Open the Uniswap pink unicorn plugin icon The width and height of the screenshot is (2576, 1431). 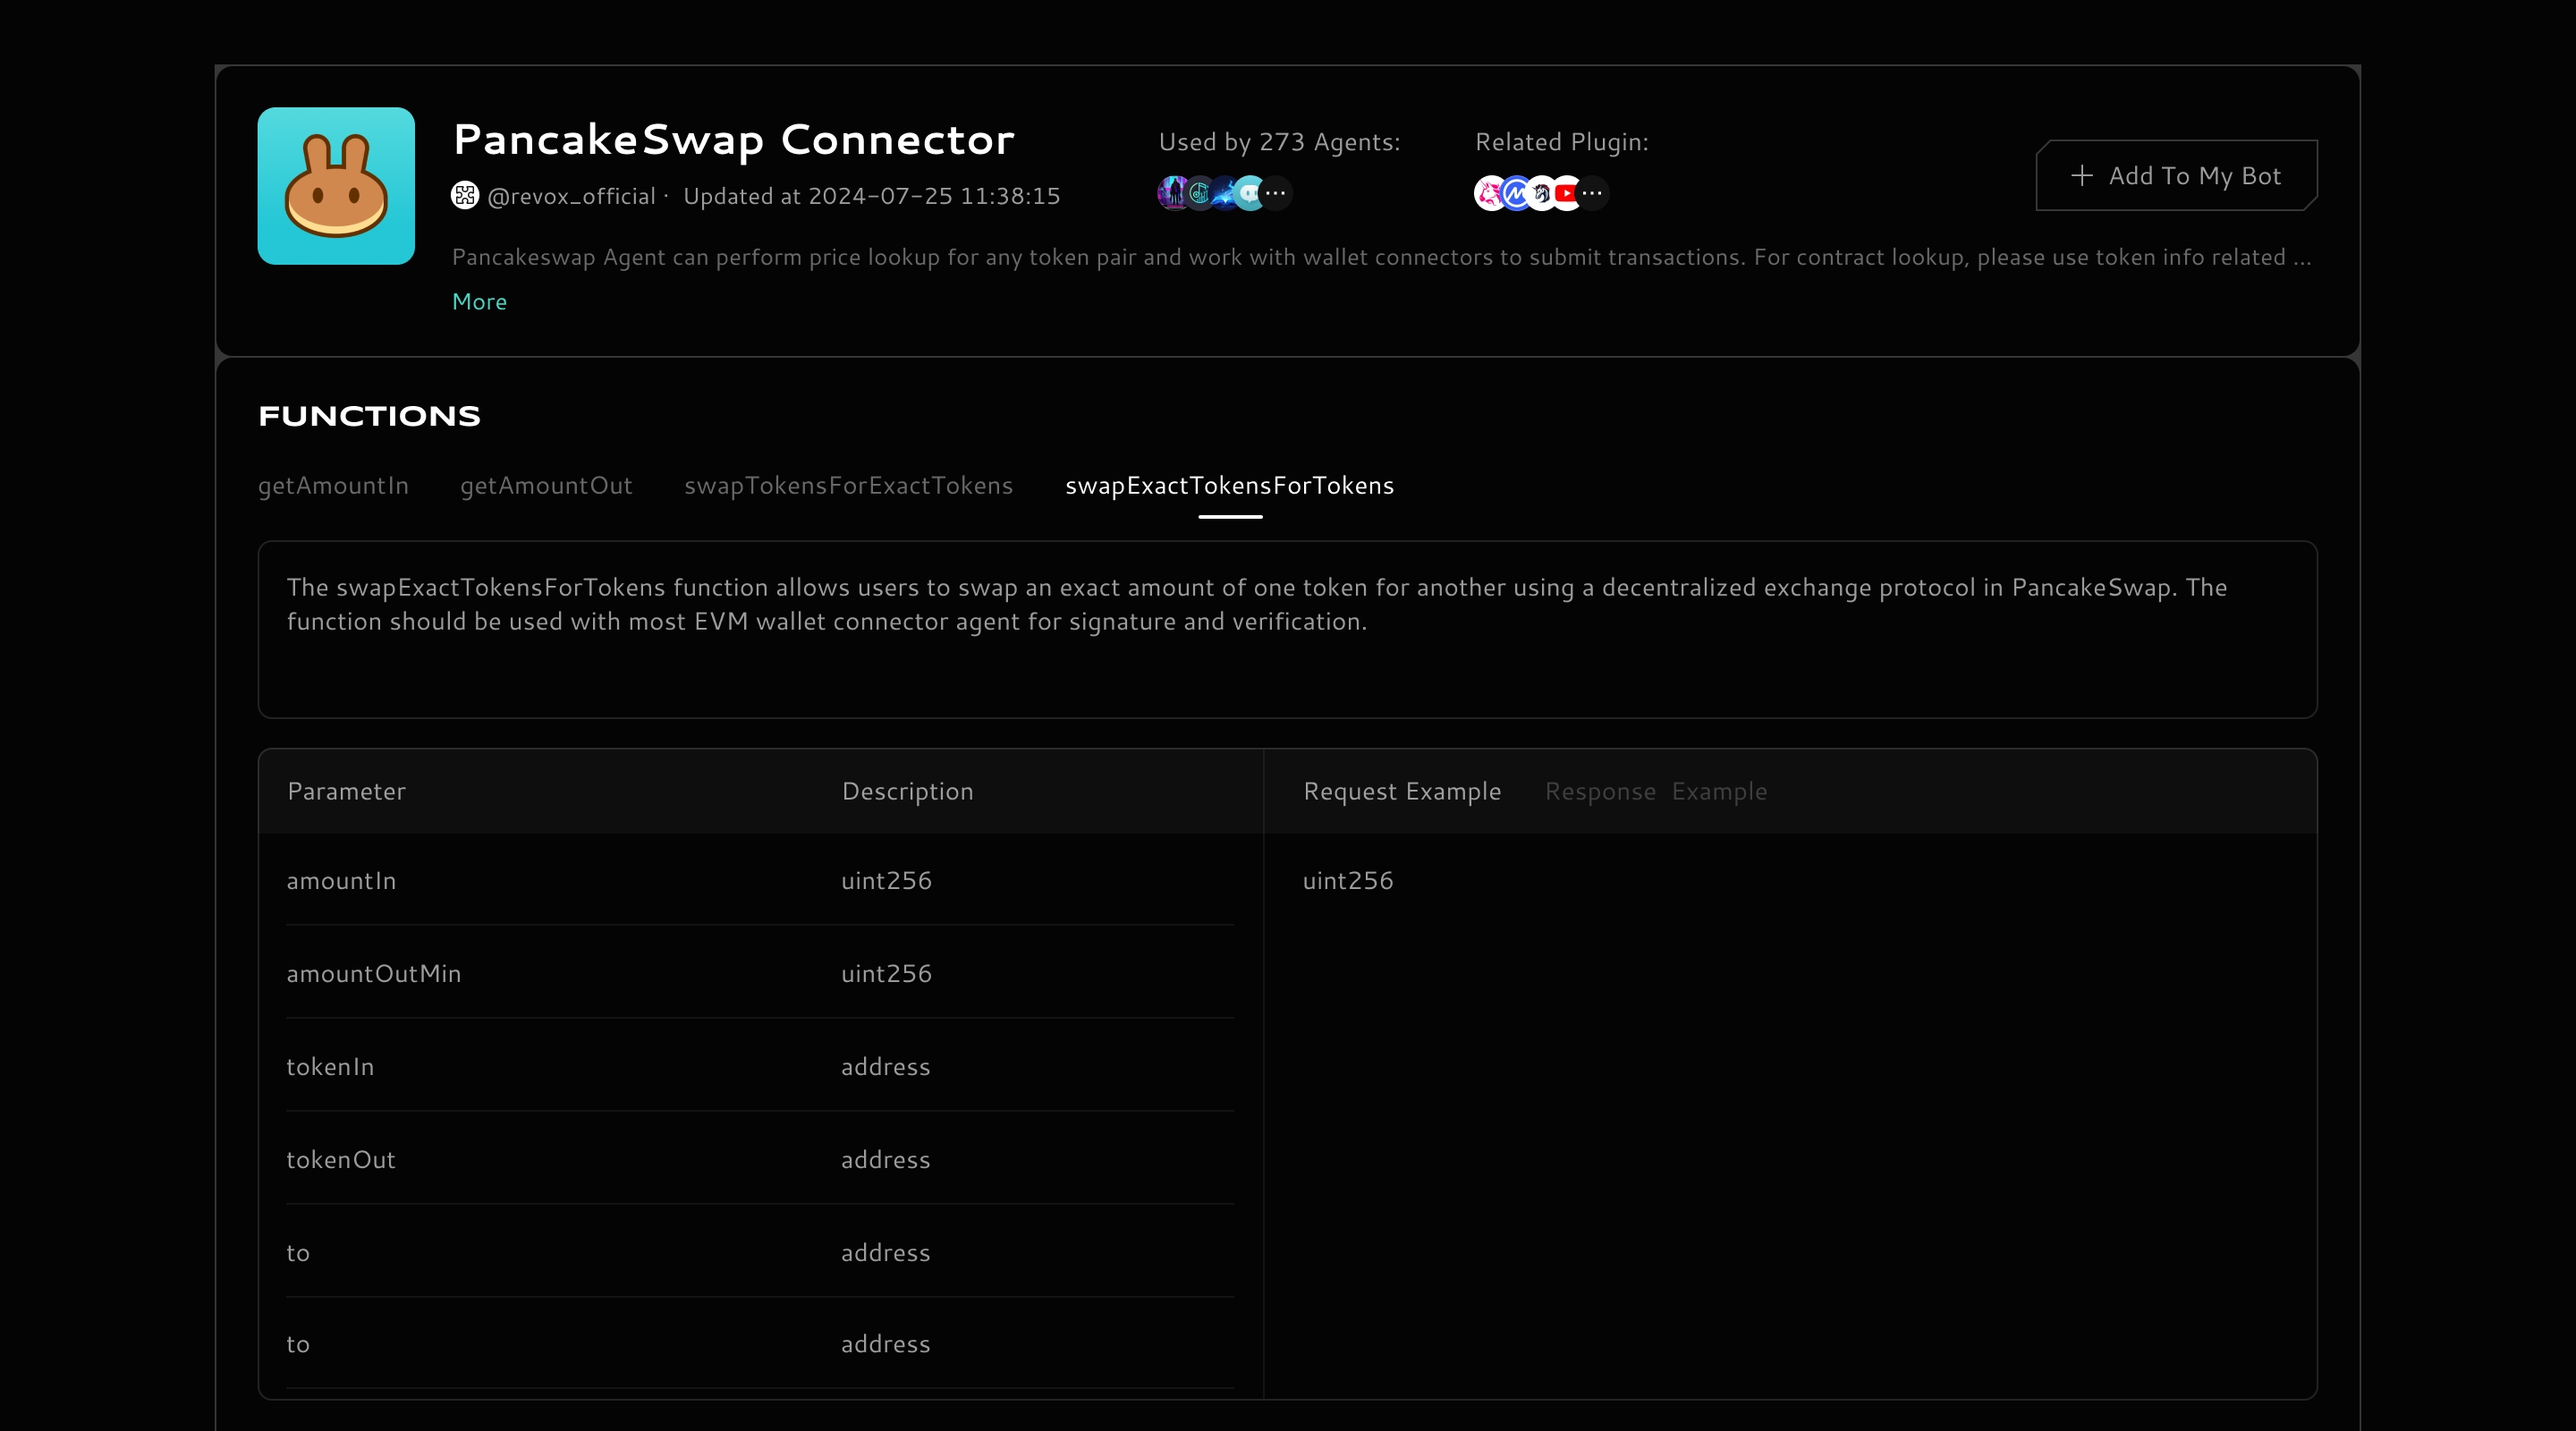[x=1489, y=194]
